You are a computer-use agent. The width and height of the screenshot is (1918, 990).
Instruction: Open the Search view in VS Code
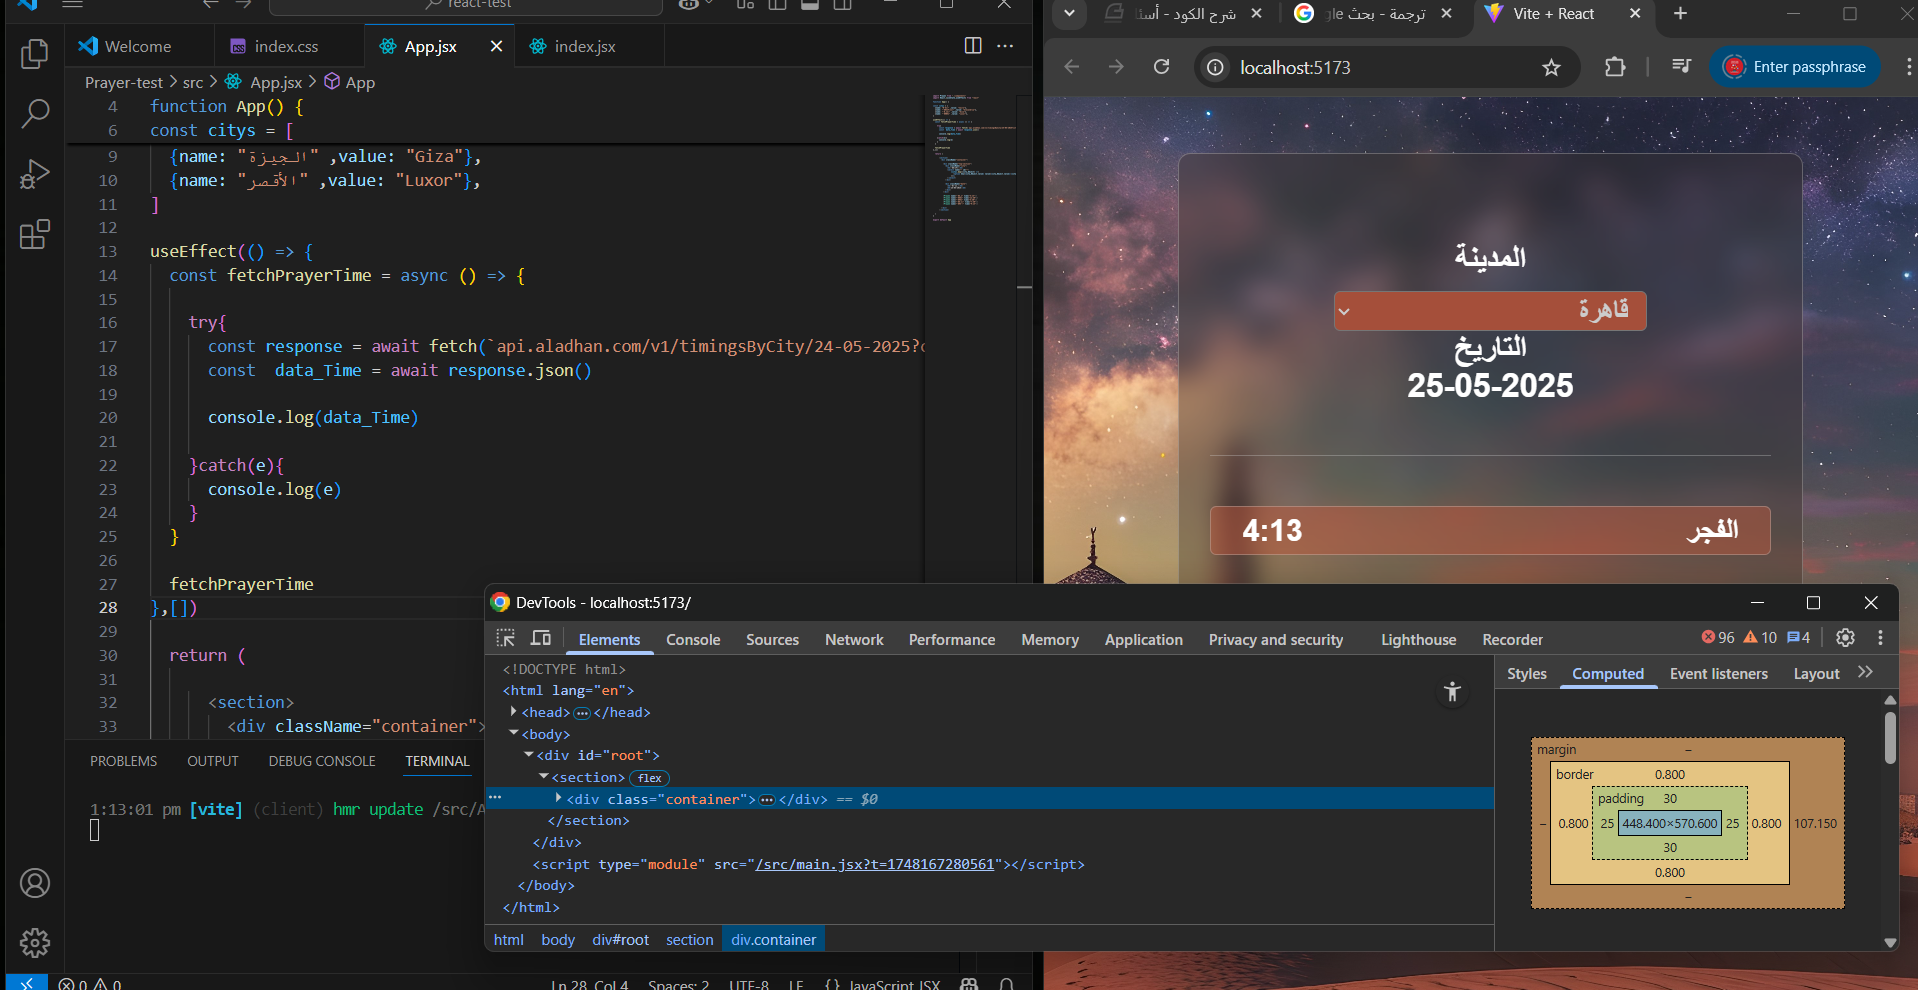[35, 114]
